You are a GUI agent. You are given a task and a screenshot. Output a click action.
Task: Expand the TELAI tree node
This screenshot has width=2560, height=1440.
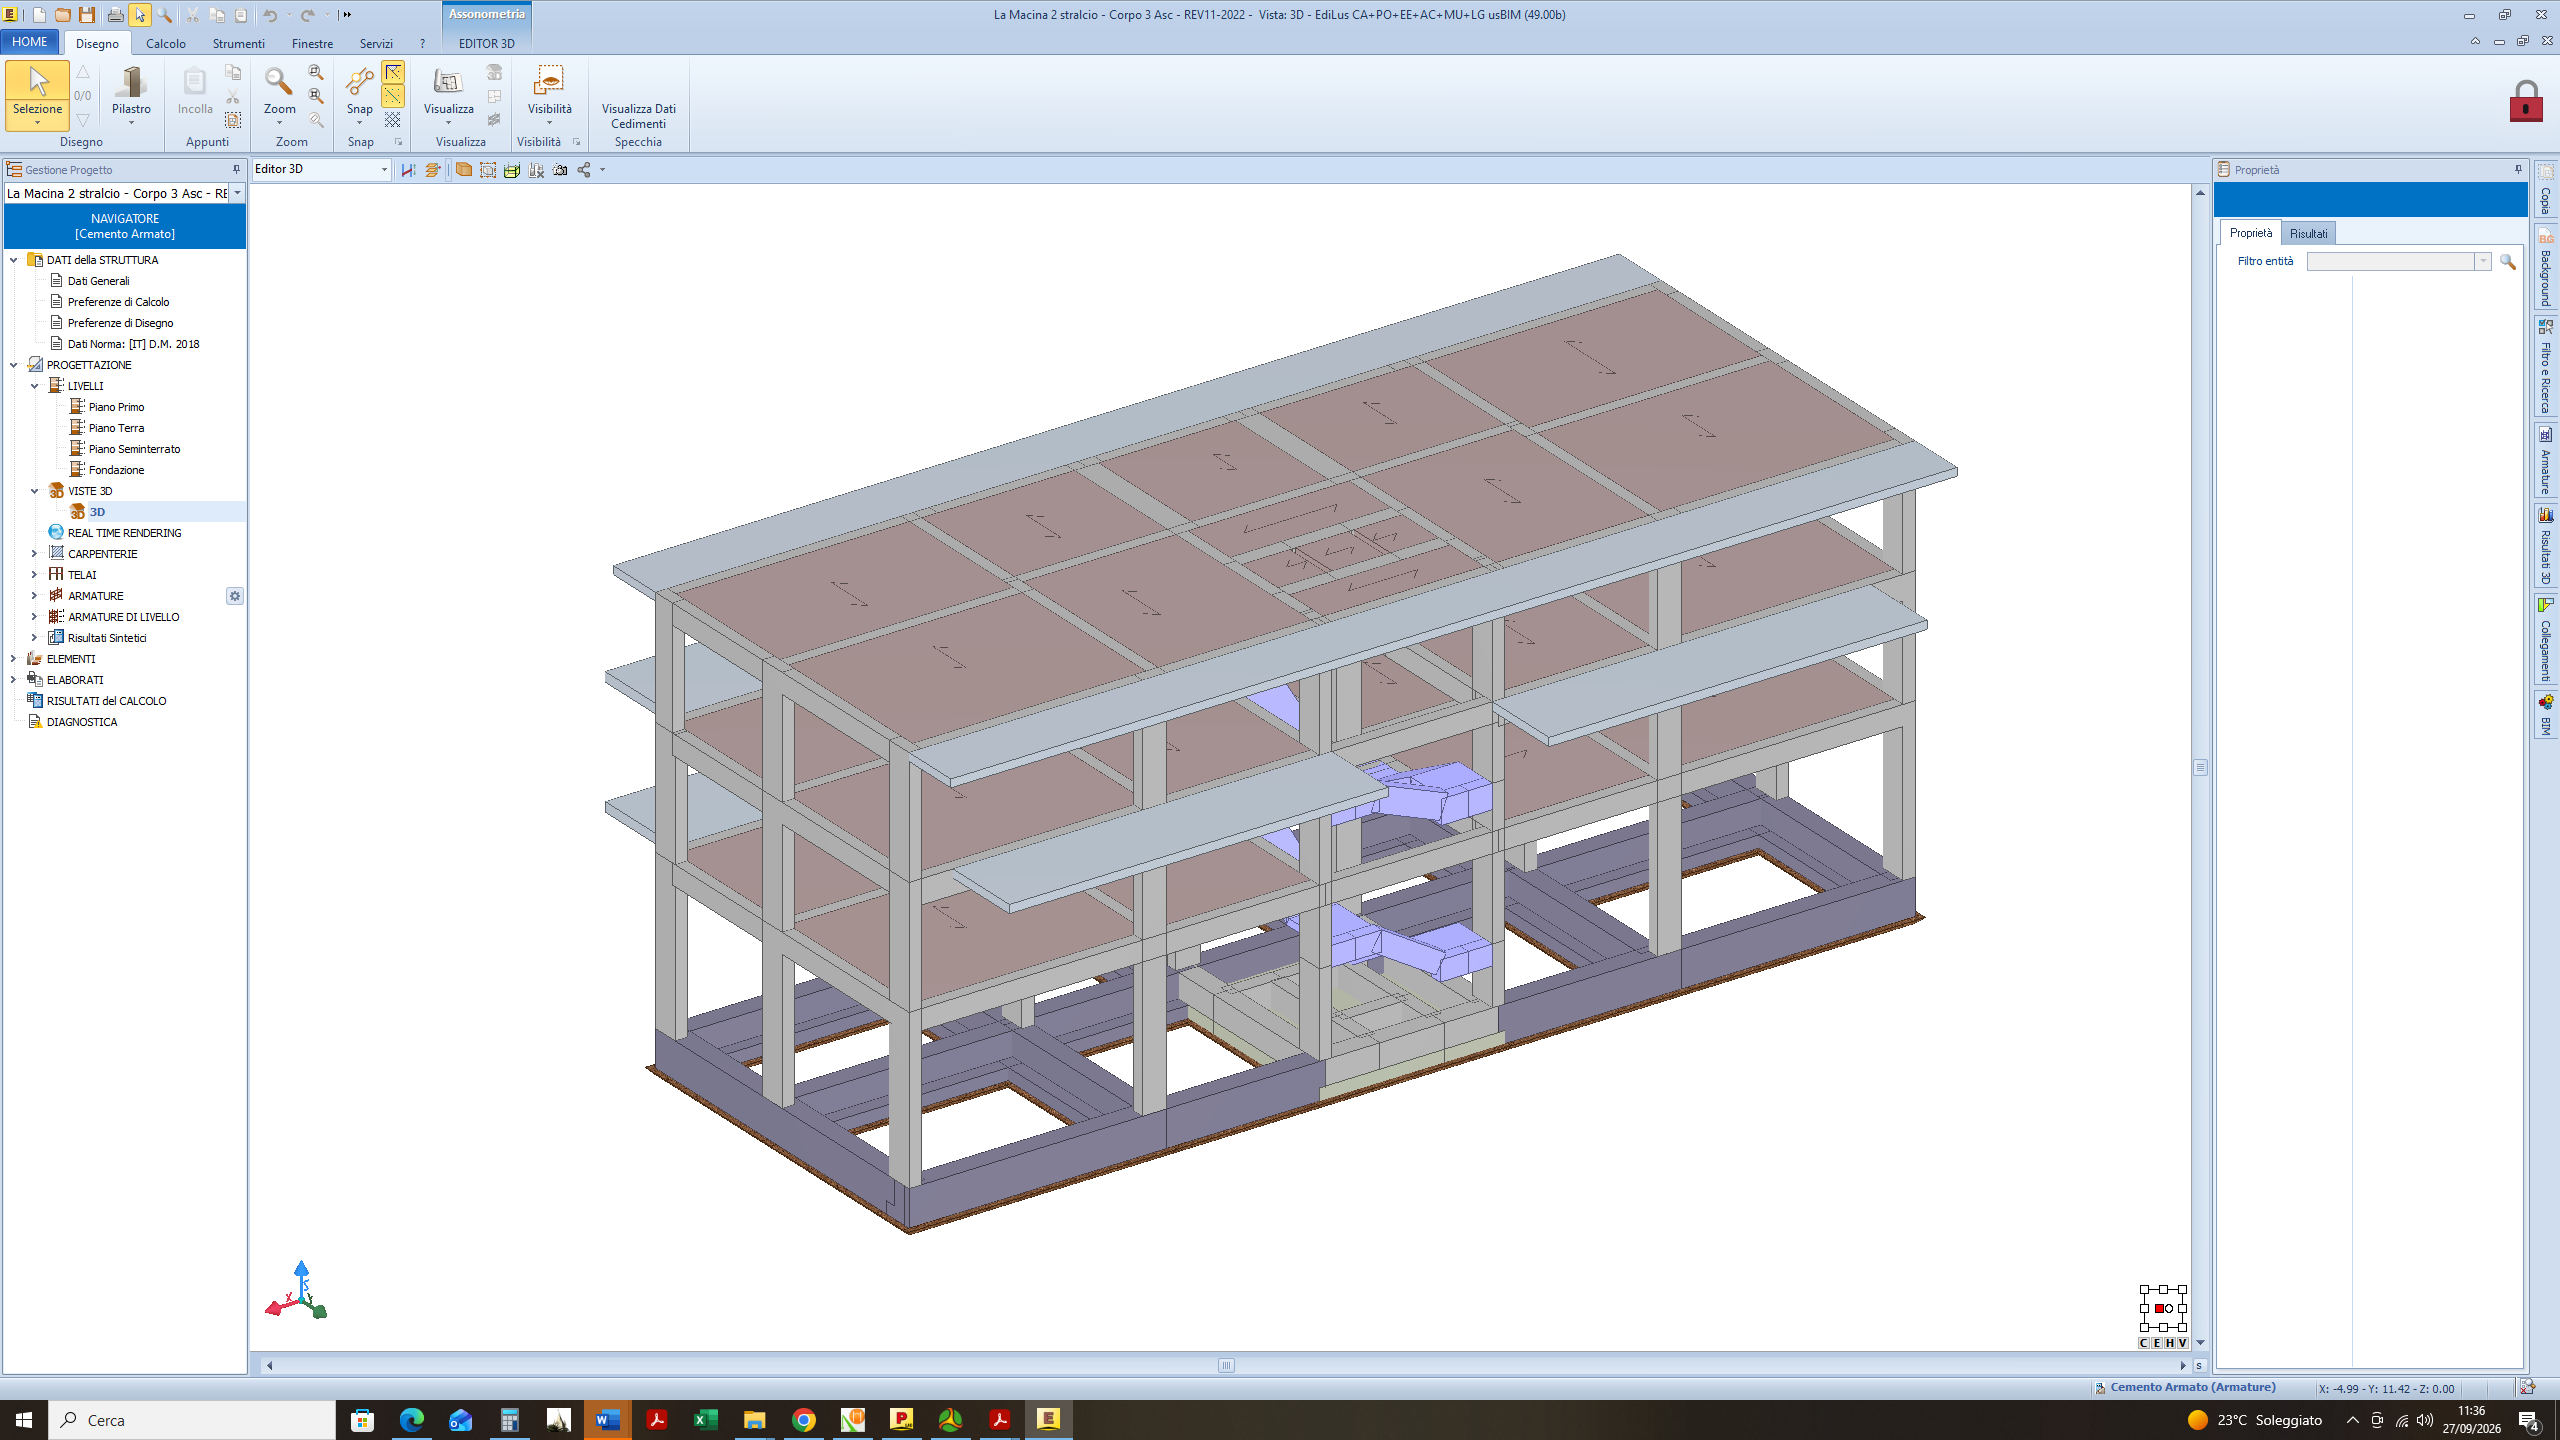pyautogui.click(x=34, y=575)
